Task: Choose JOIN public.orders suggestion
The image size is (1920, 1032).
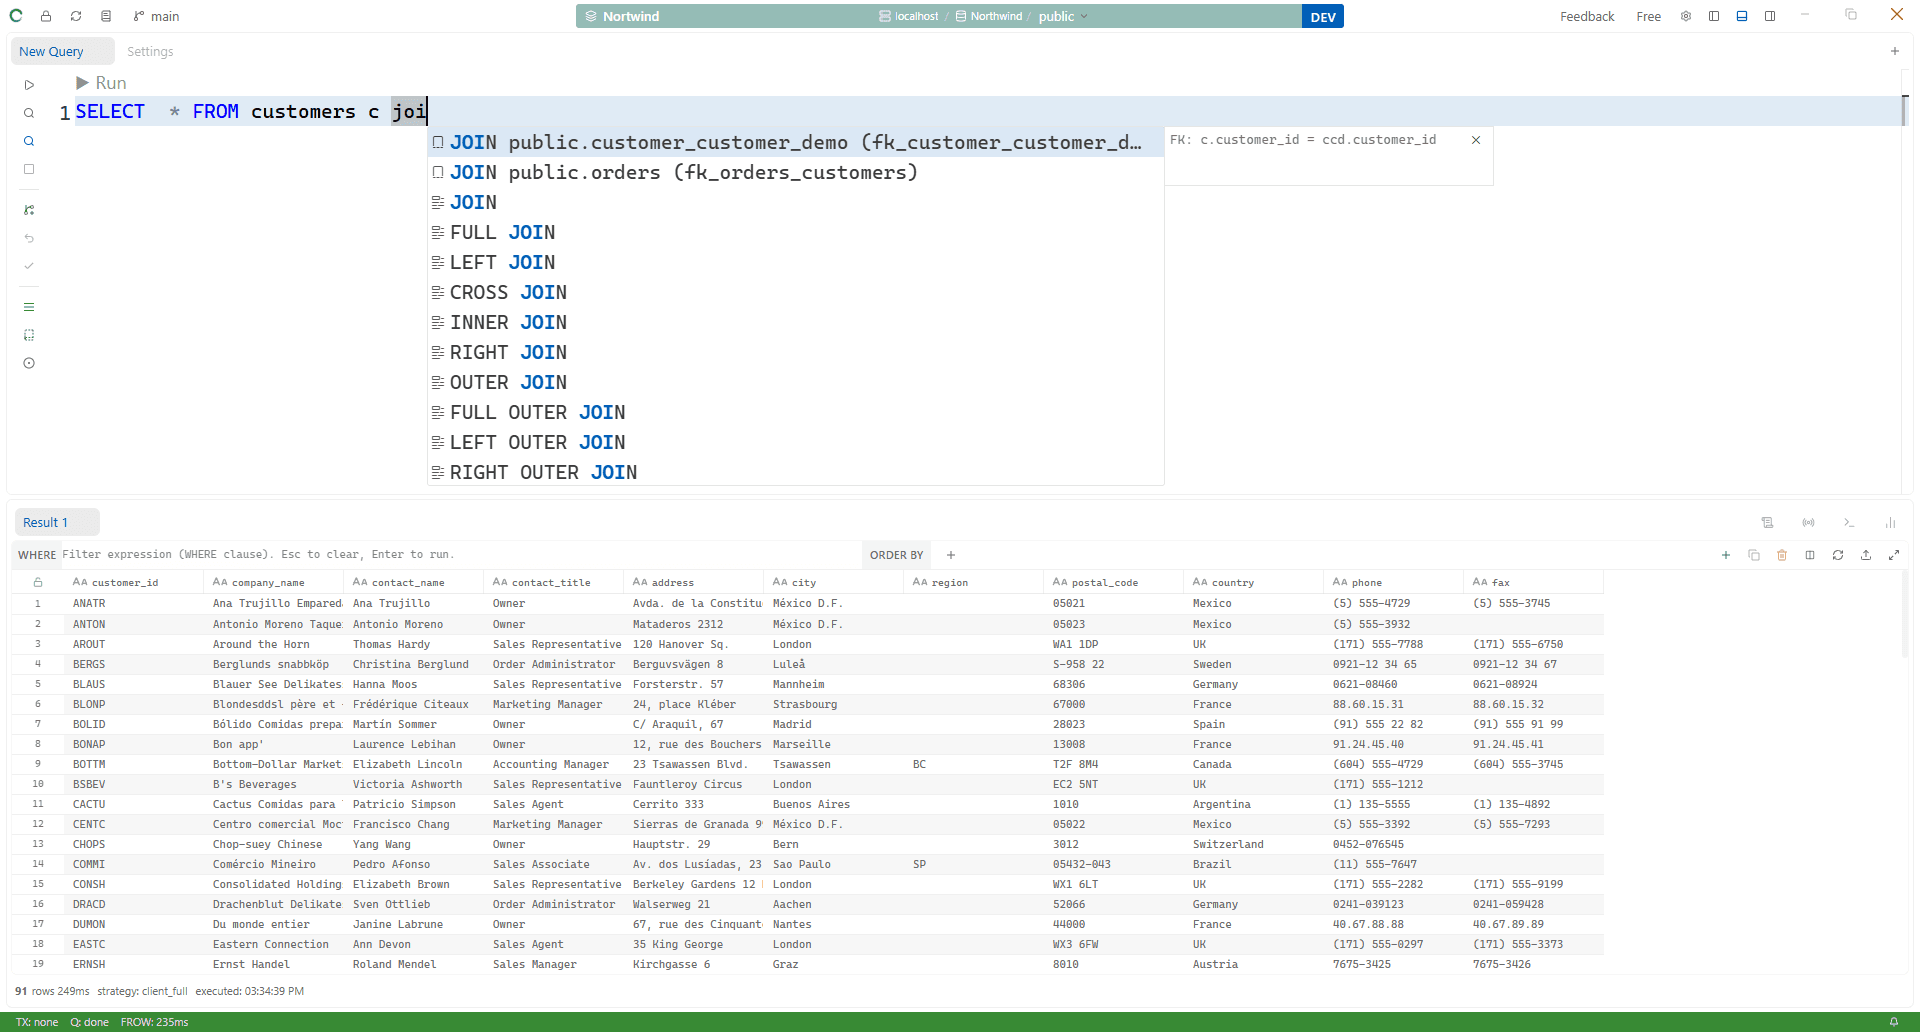Action: pos(795,172)
